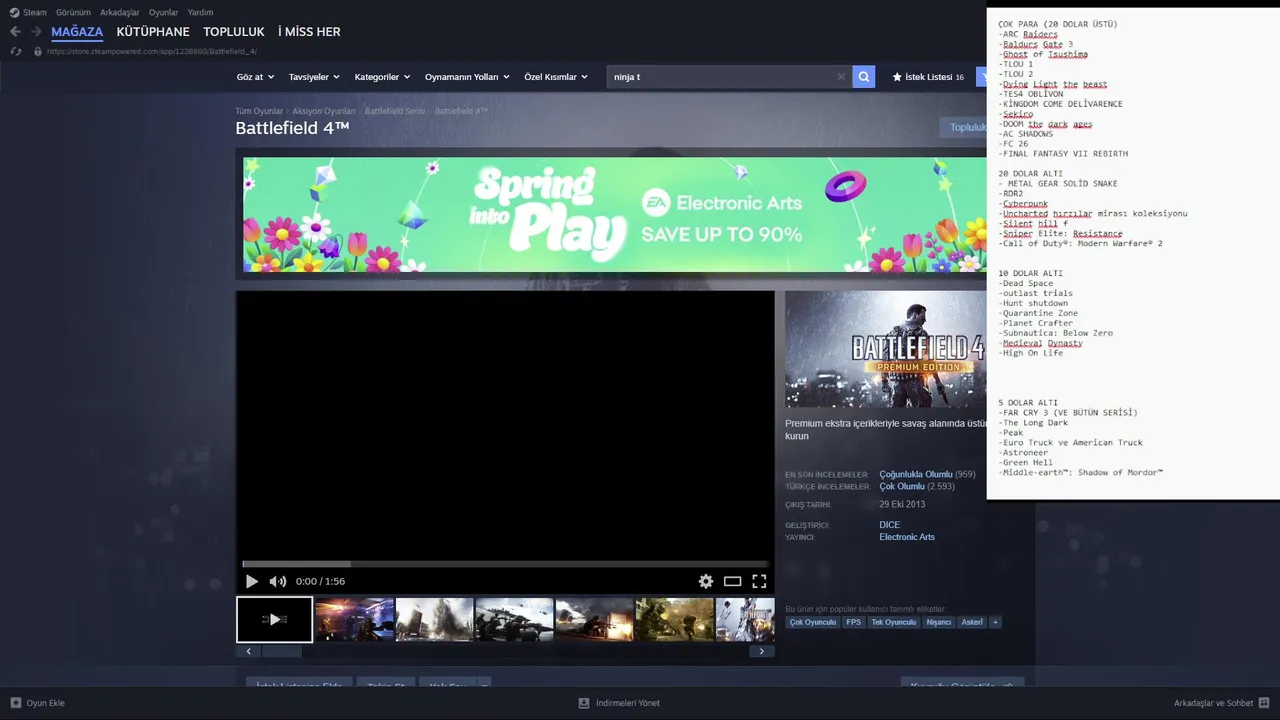Select the FPS tag
1280x720 pixels.
[853, 622]
